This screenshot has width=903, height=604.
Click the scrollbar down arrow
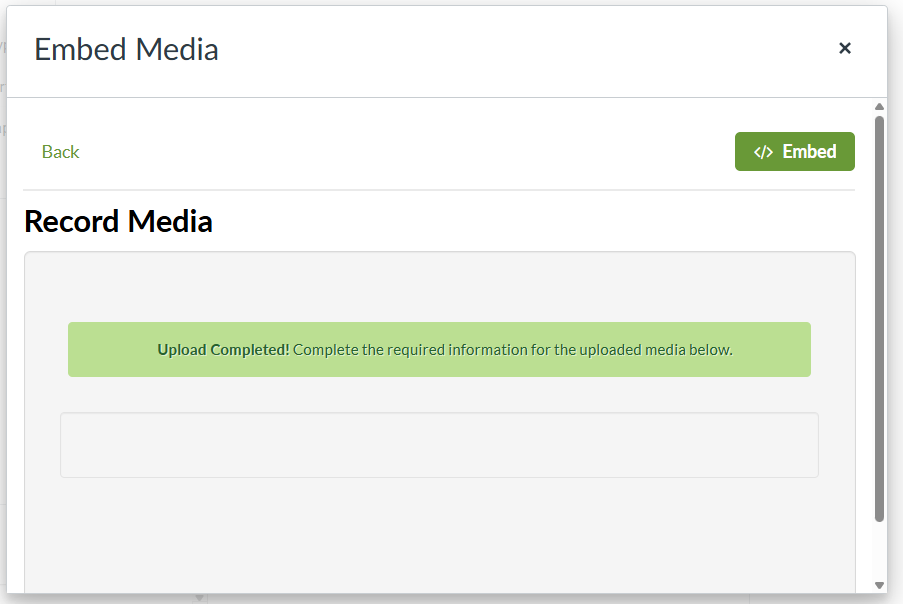(x=879, y=585)
